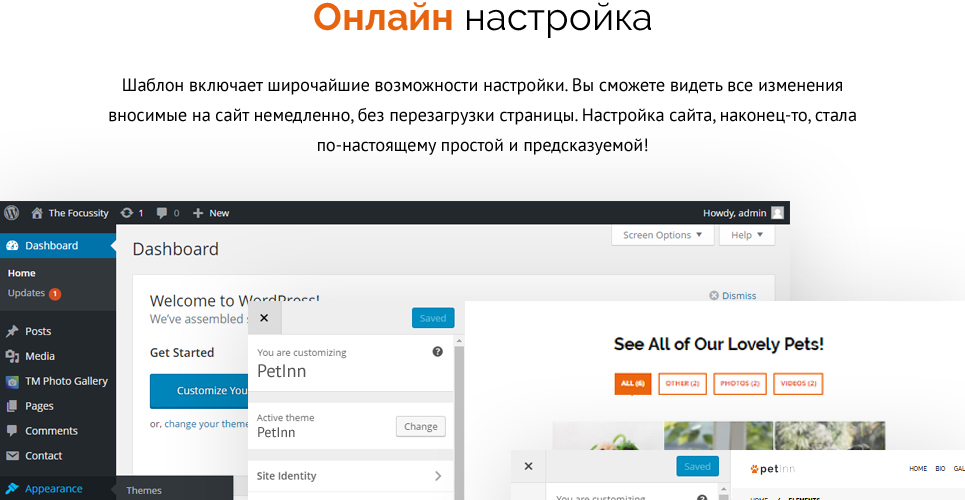This screenshot has width=965, height=500.
Task: Click the Dismiss link
Action: coord(739,296)
